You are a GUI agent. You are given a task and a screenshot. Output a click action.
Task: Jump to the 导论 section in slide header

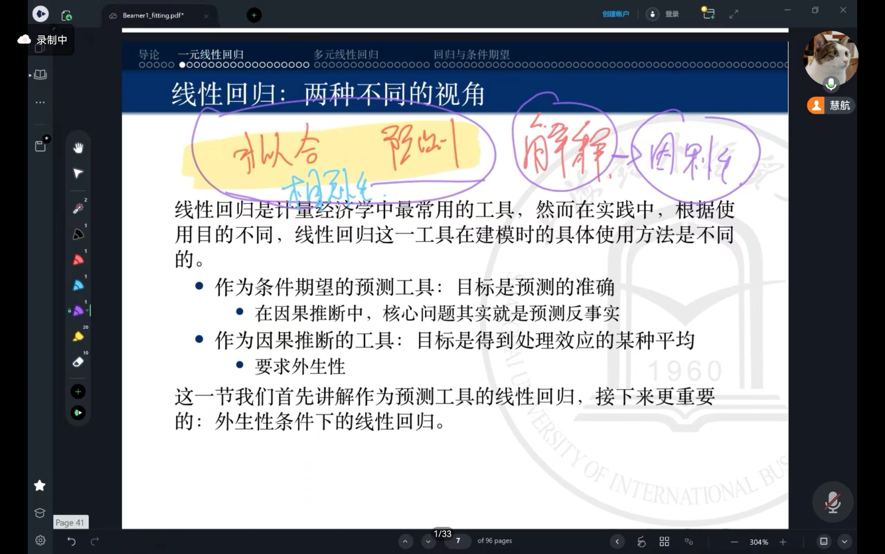[149, 55]
